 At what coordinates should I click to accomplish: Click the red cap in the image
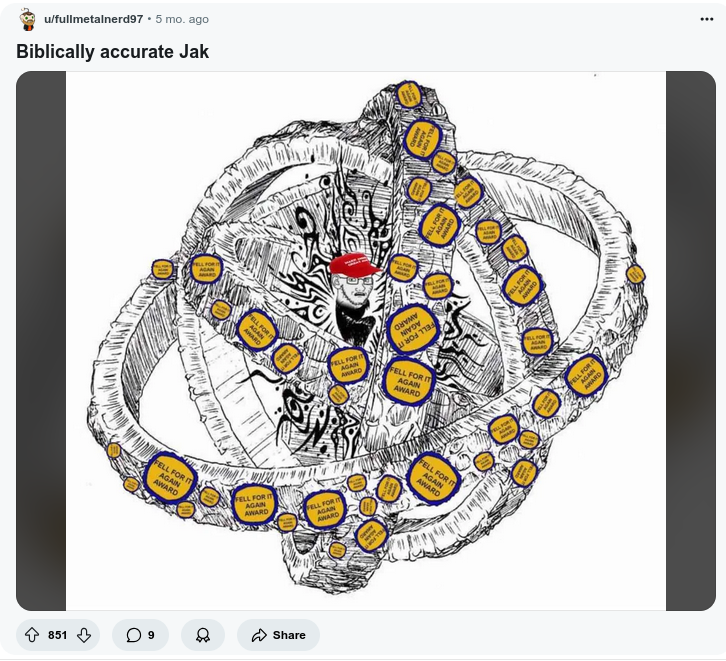(354, 264)
